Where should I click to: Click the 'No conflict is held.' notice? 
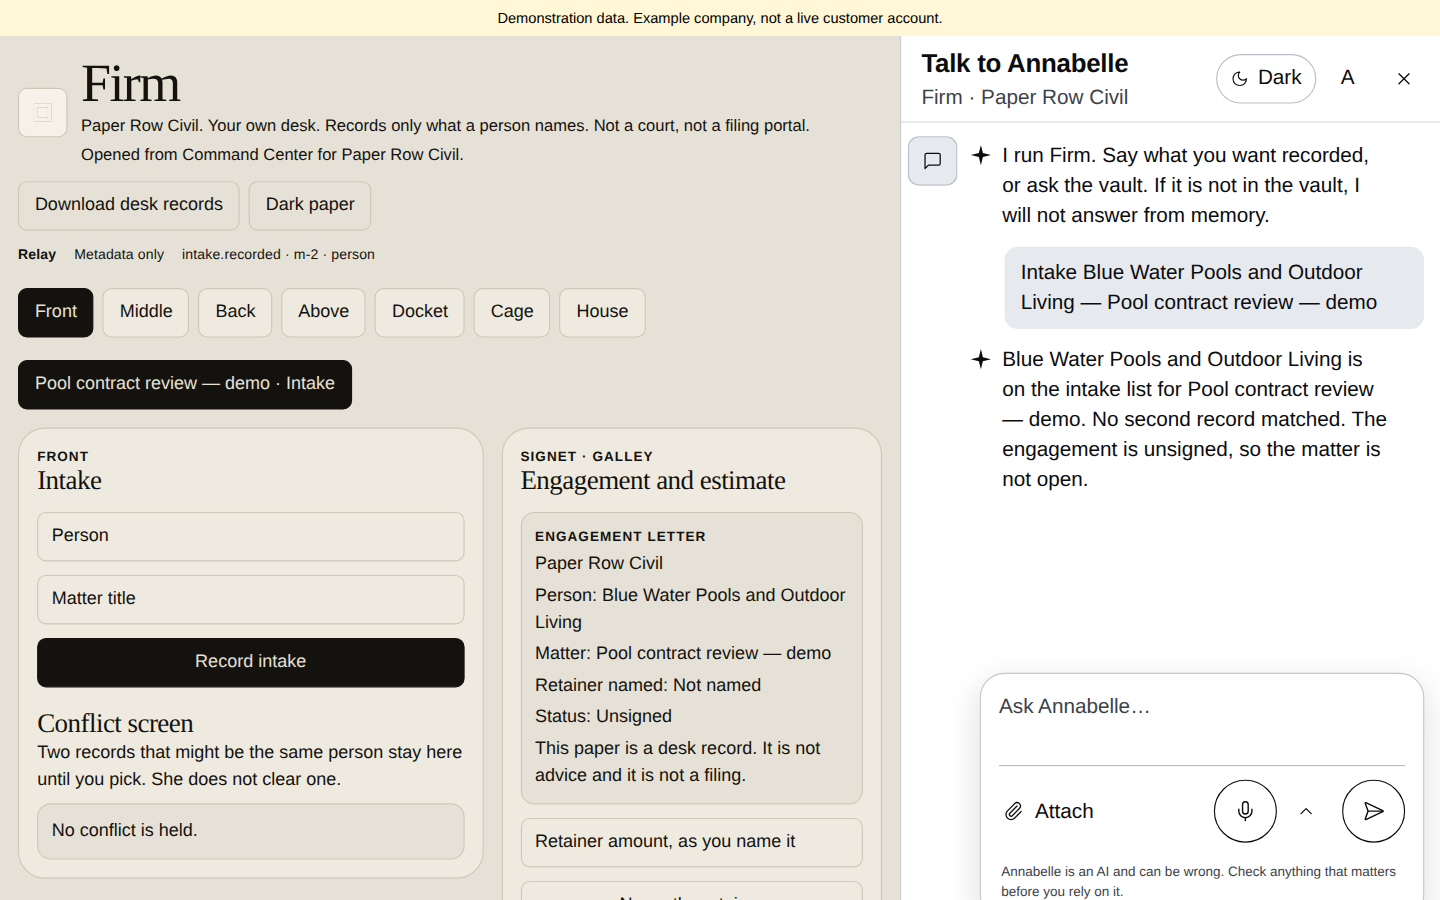click(x=251, y=831)
